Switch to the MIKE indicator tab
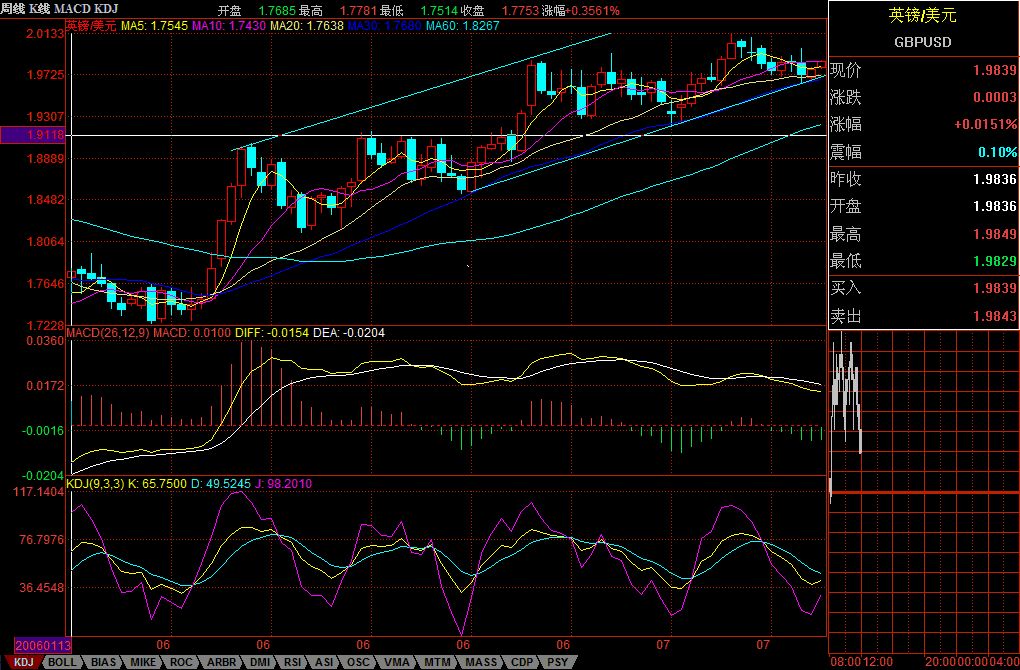This screenshot has height=670, width=1020. [143, 662]
